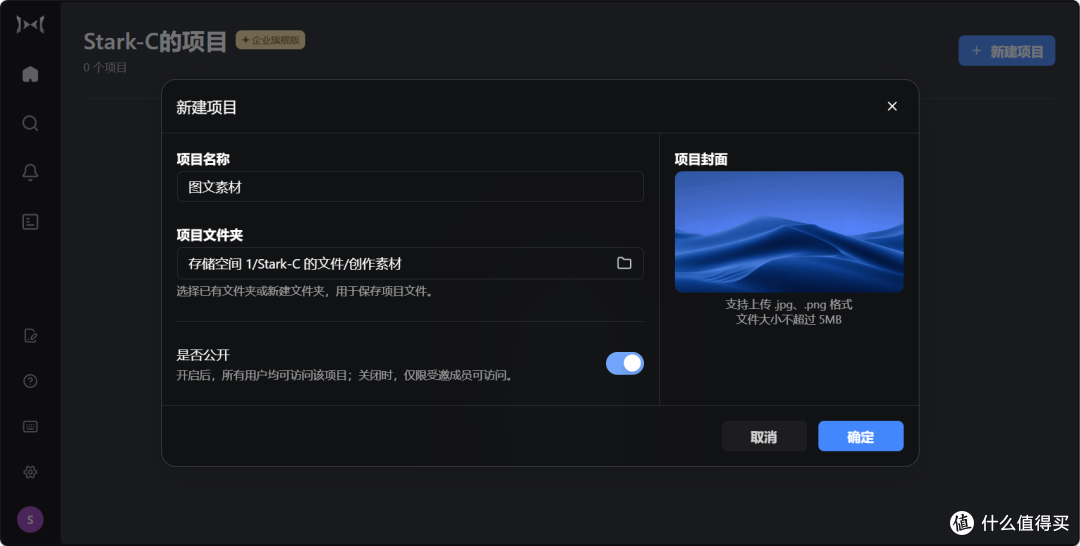Turn off the 是否公开 switch
This screenshot has width=1080, height=546.
click(625, 364)
